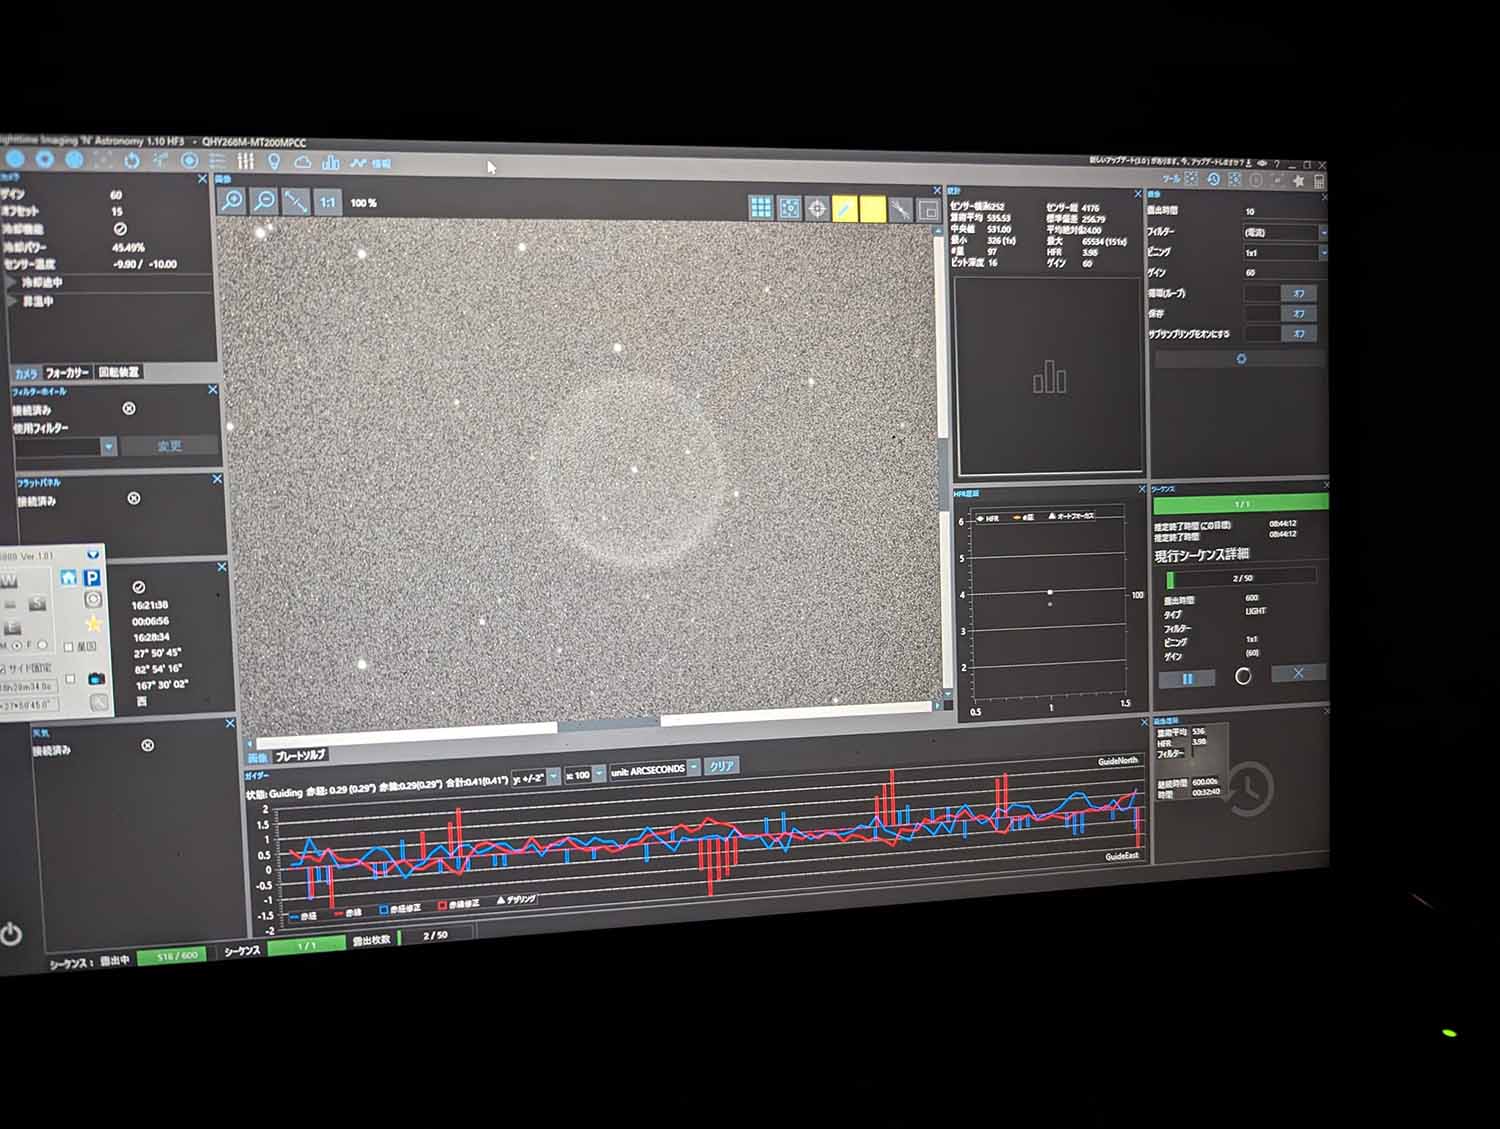Click the blue dropdown arrow in the mount controller title
The image size is (1500, 1129).
coord(93,554)
